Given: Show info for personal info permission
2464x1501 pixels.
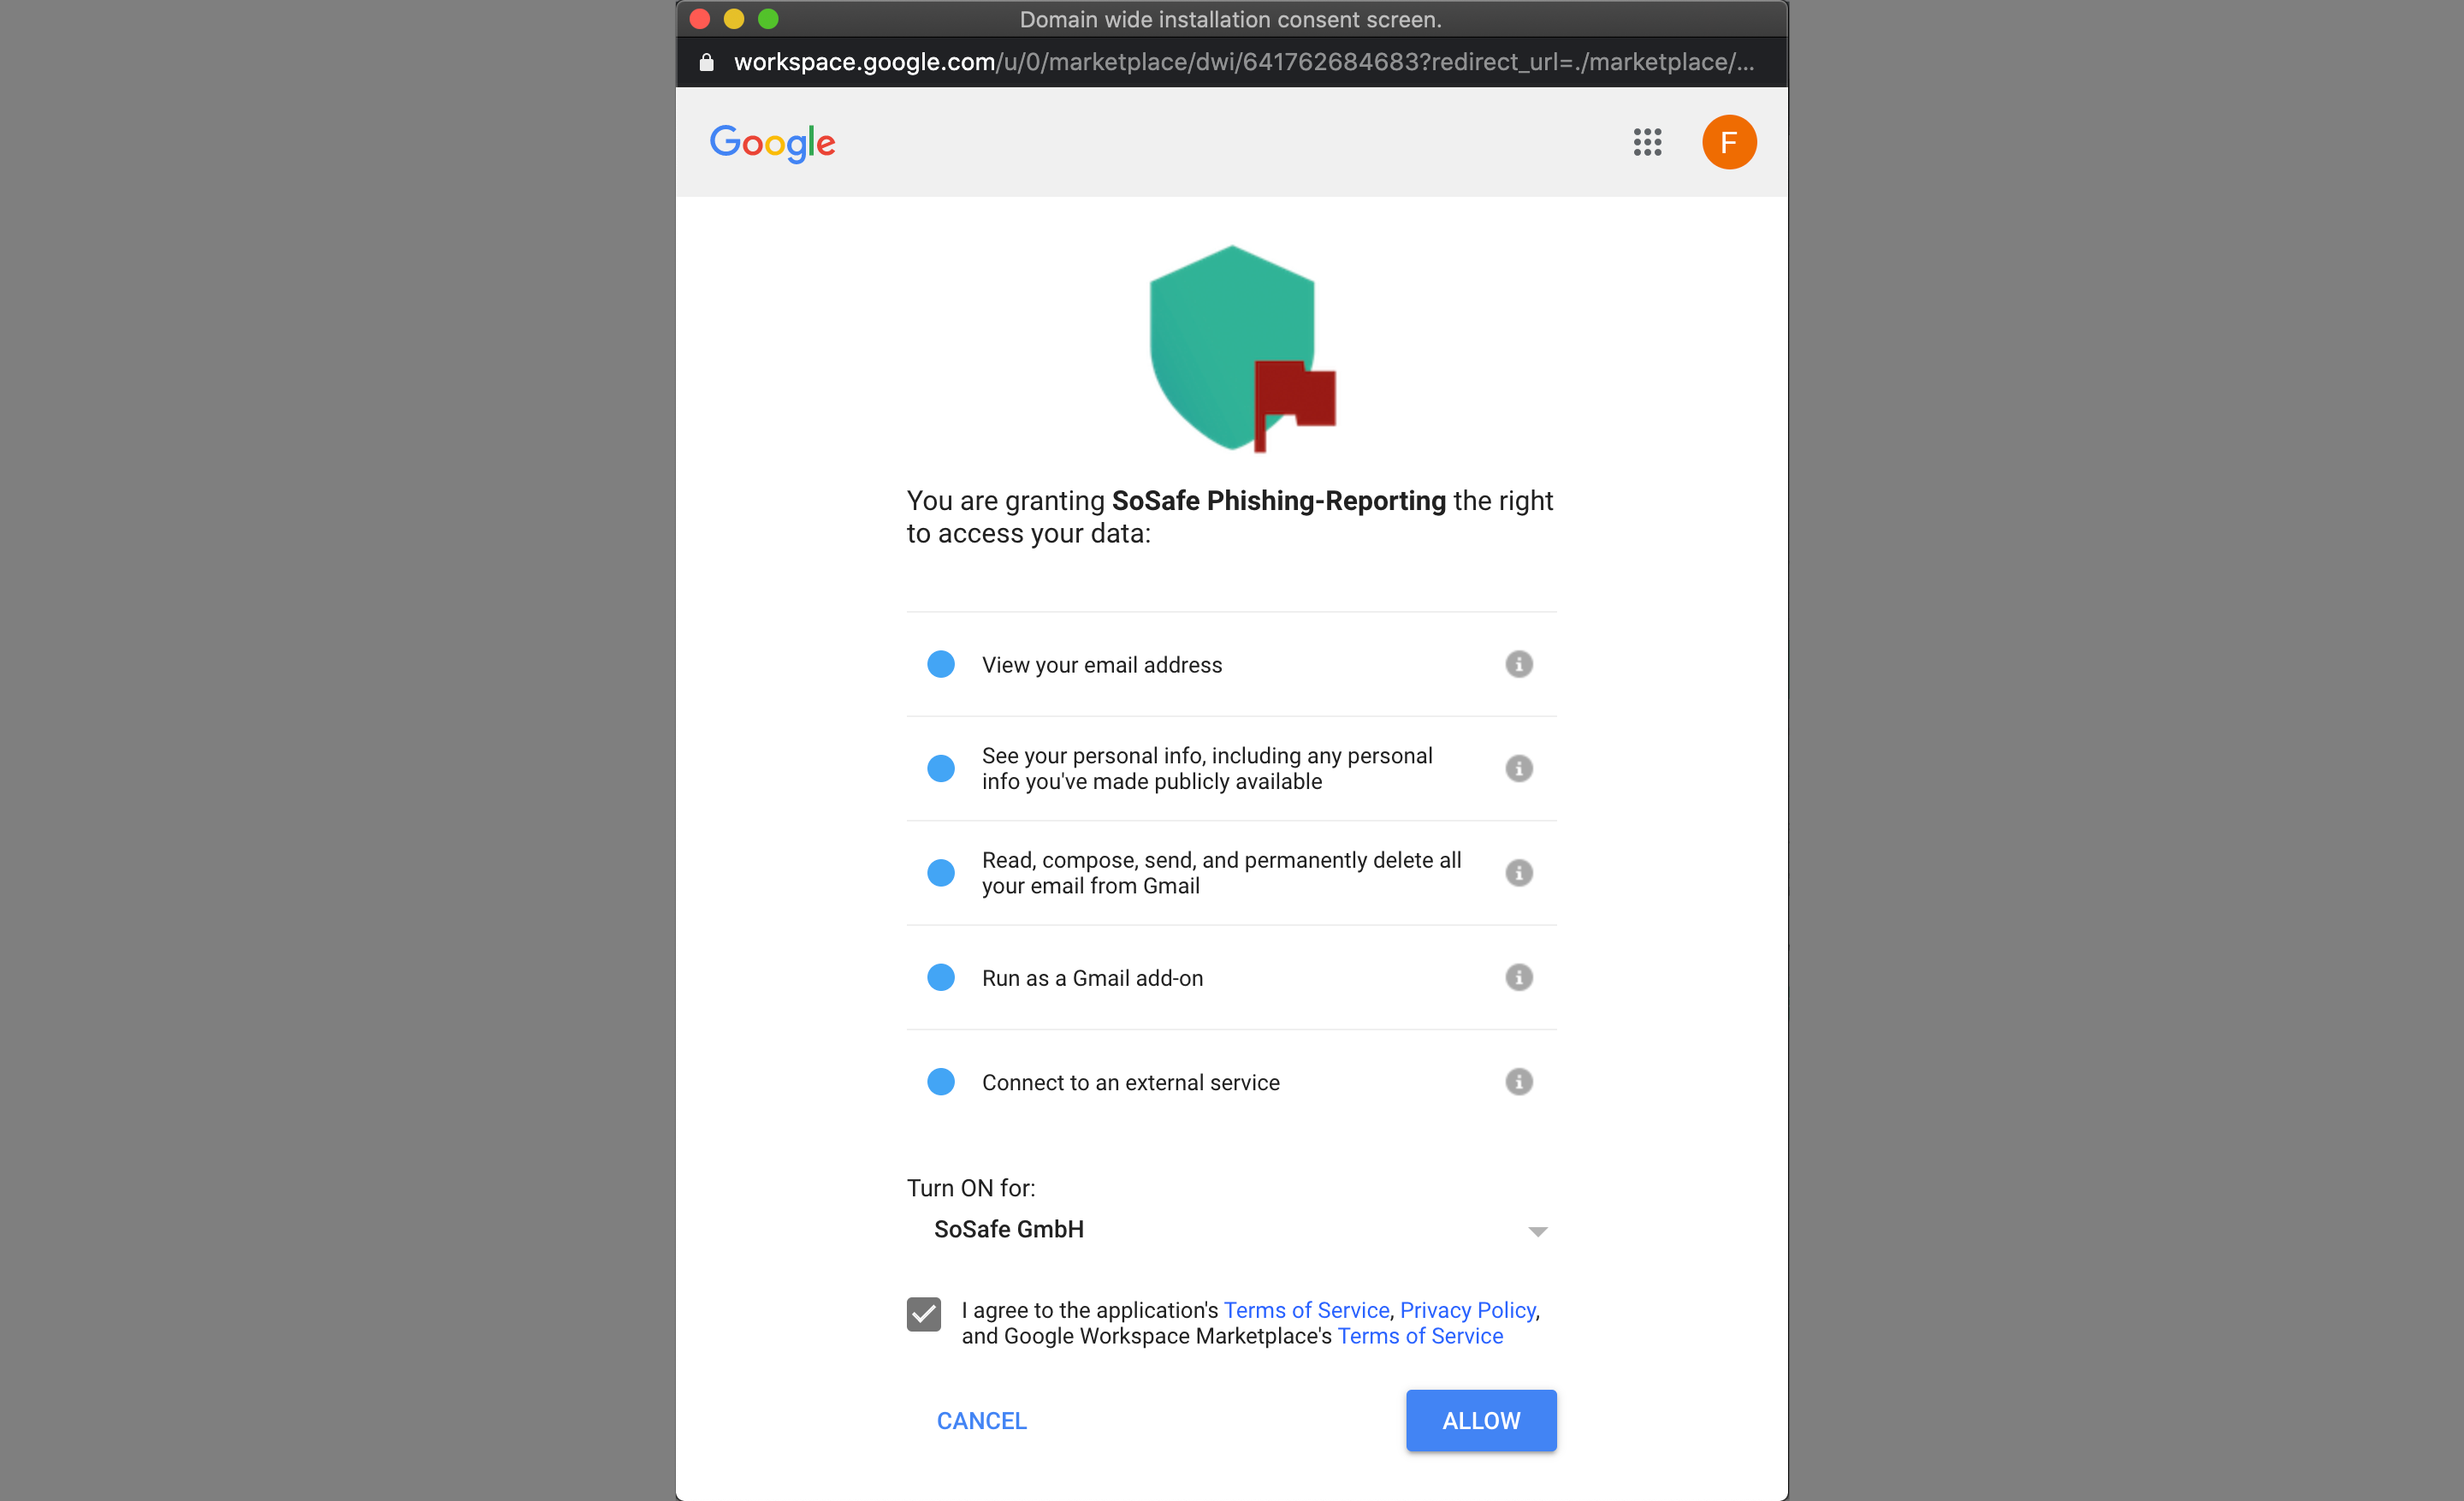Looking at the screenshot, I should click(1518, 768).
